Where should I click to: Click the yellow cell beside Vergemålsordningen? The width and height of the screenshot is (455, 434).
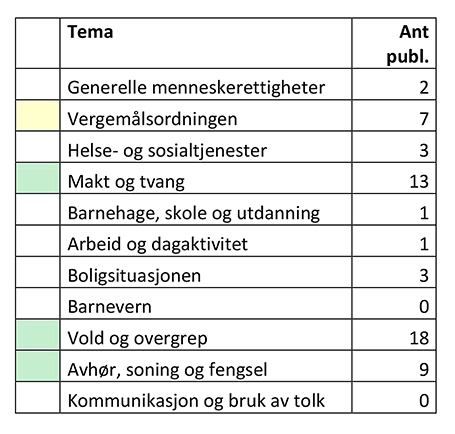[x=38, y=116]
